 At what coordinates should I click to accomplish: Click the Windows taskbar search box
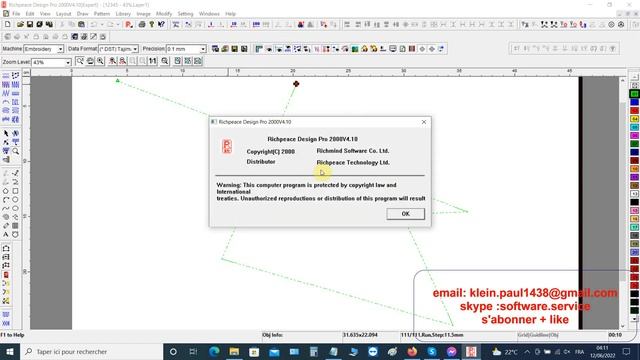91,351
